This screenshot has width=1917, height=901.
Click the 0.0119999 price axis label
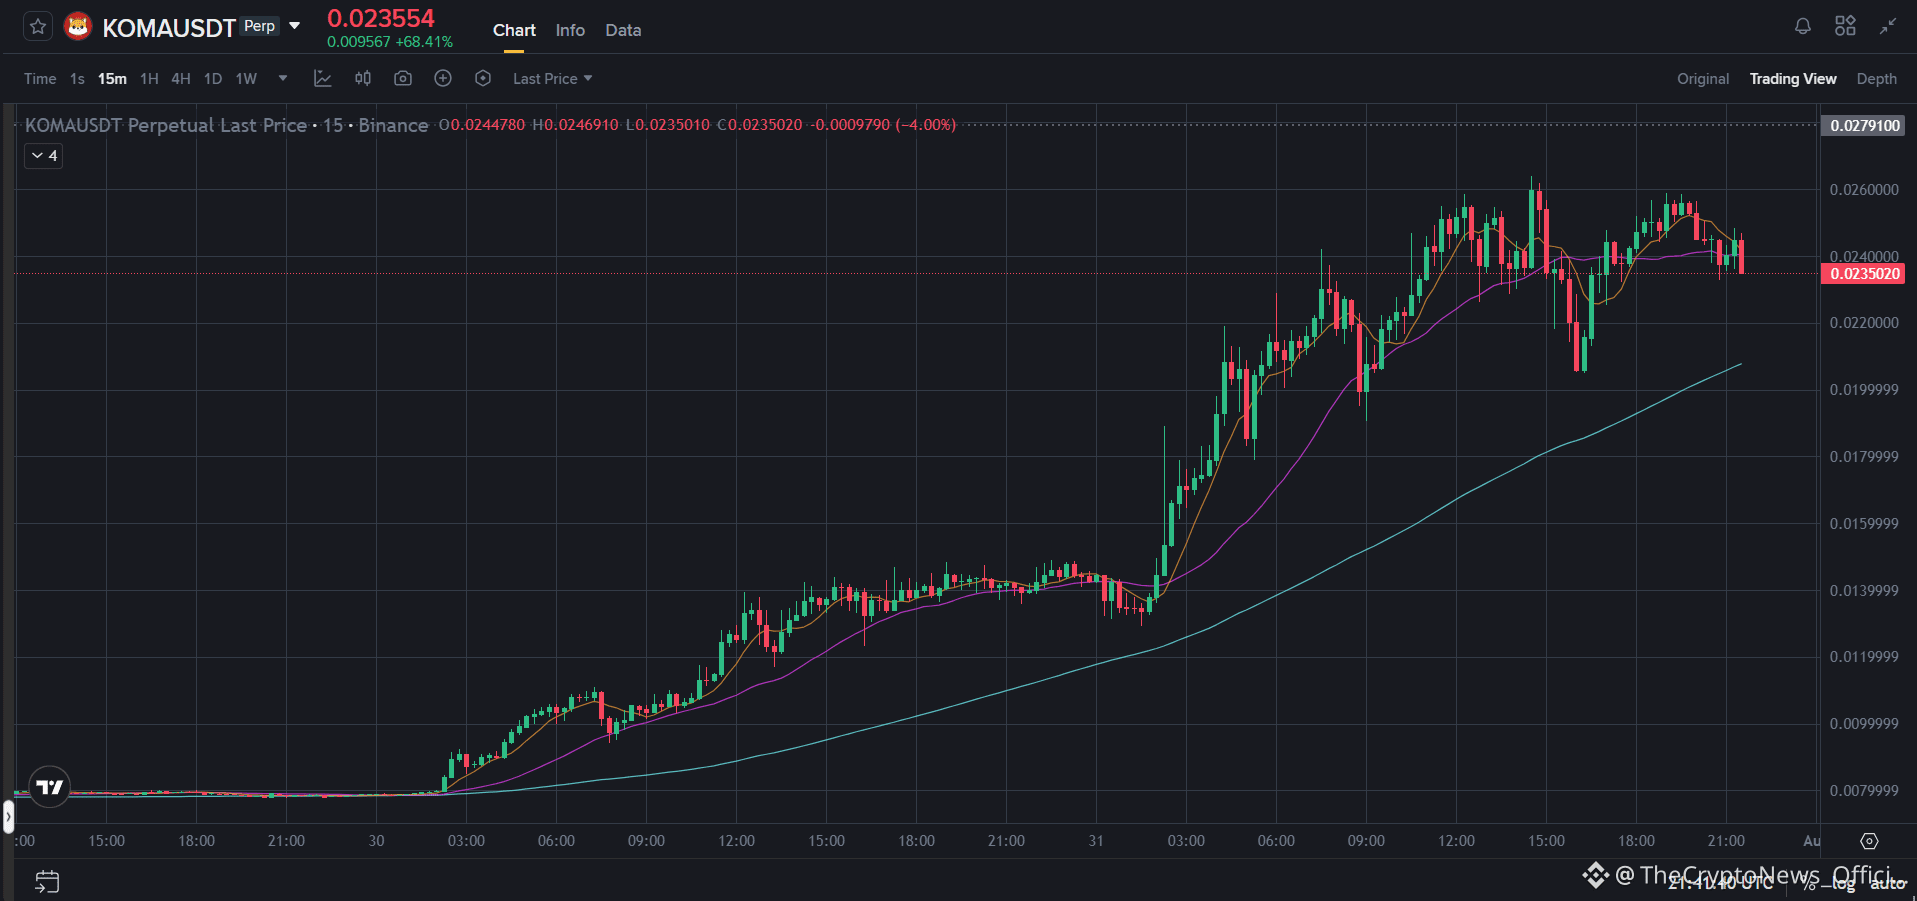[x=1864, y=657]
